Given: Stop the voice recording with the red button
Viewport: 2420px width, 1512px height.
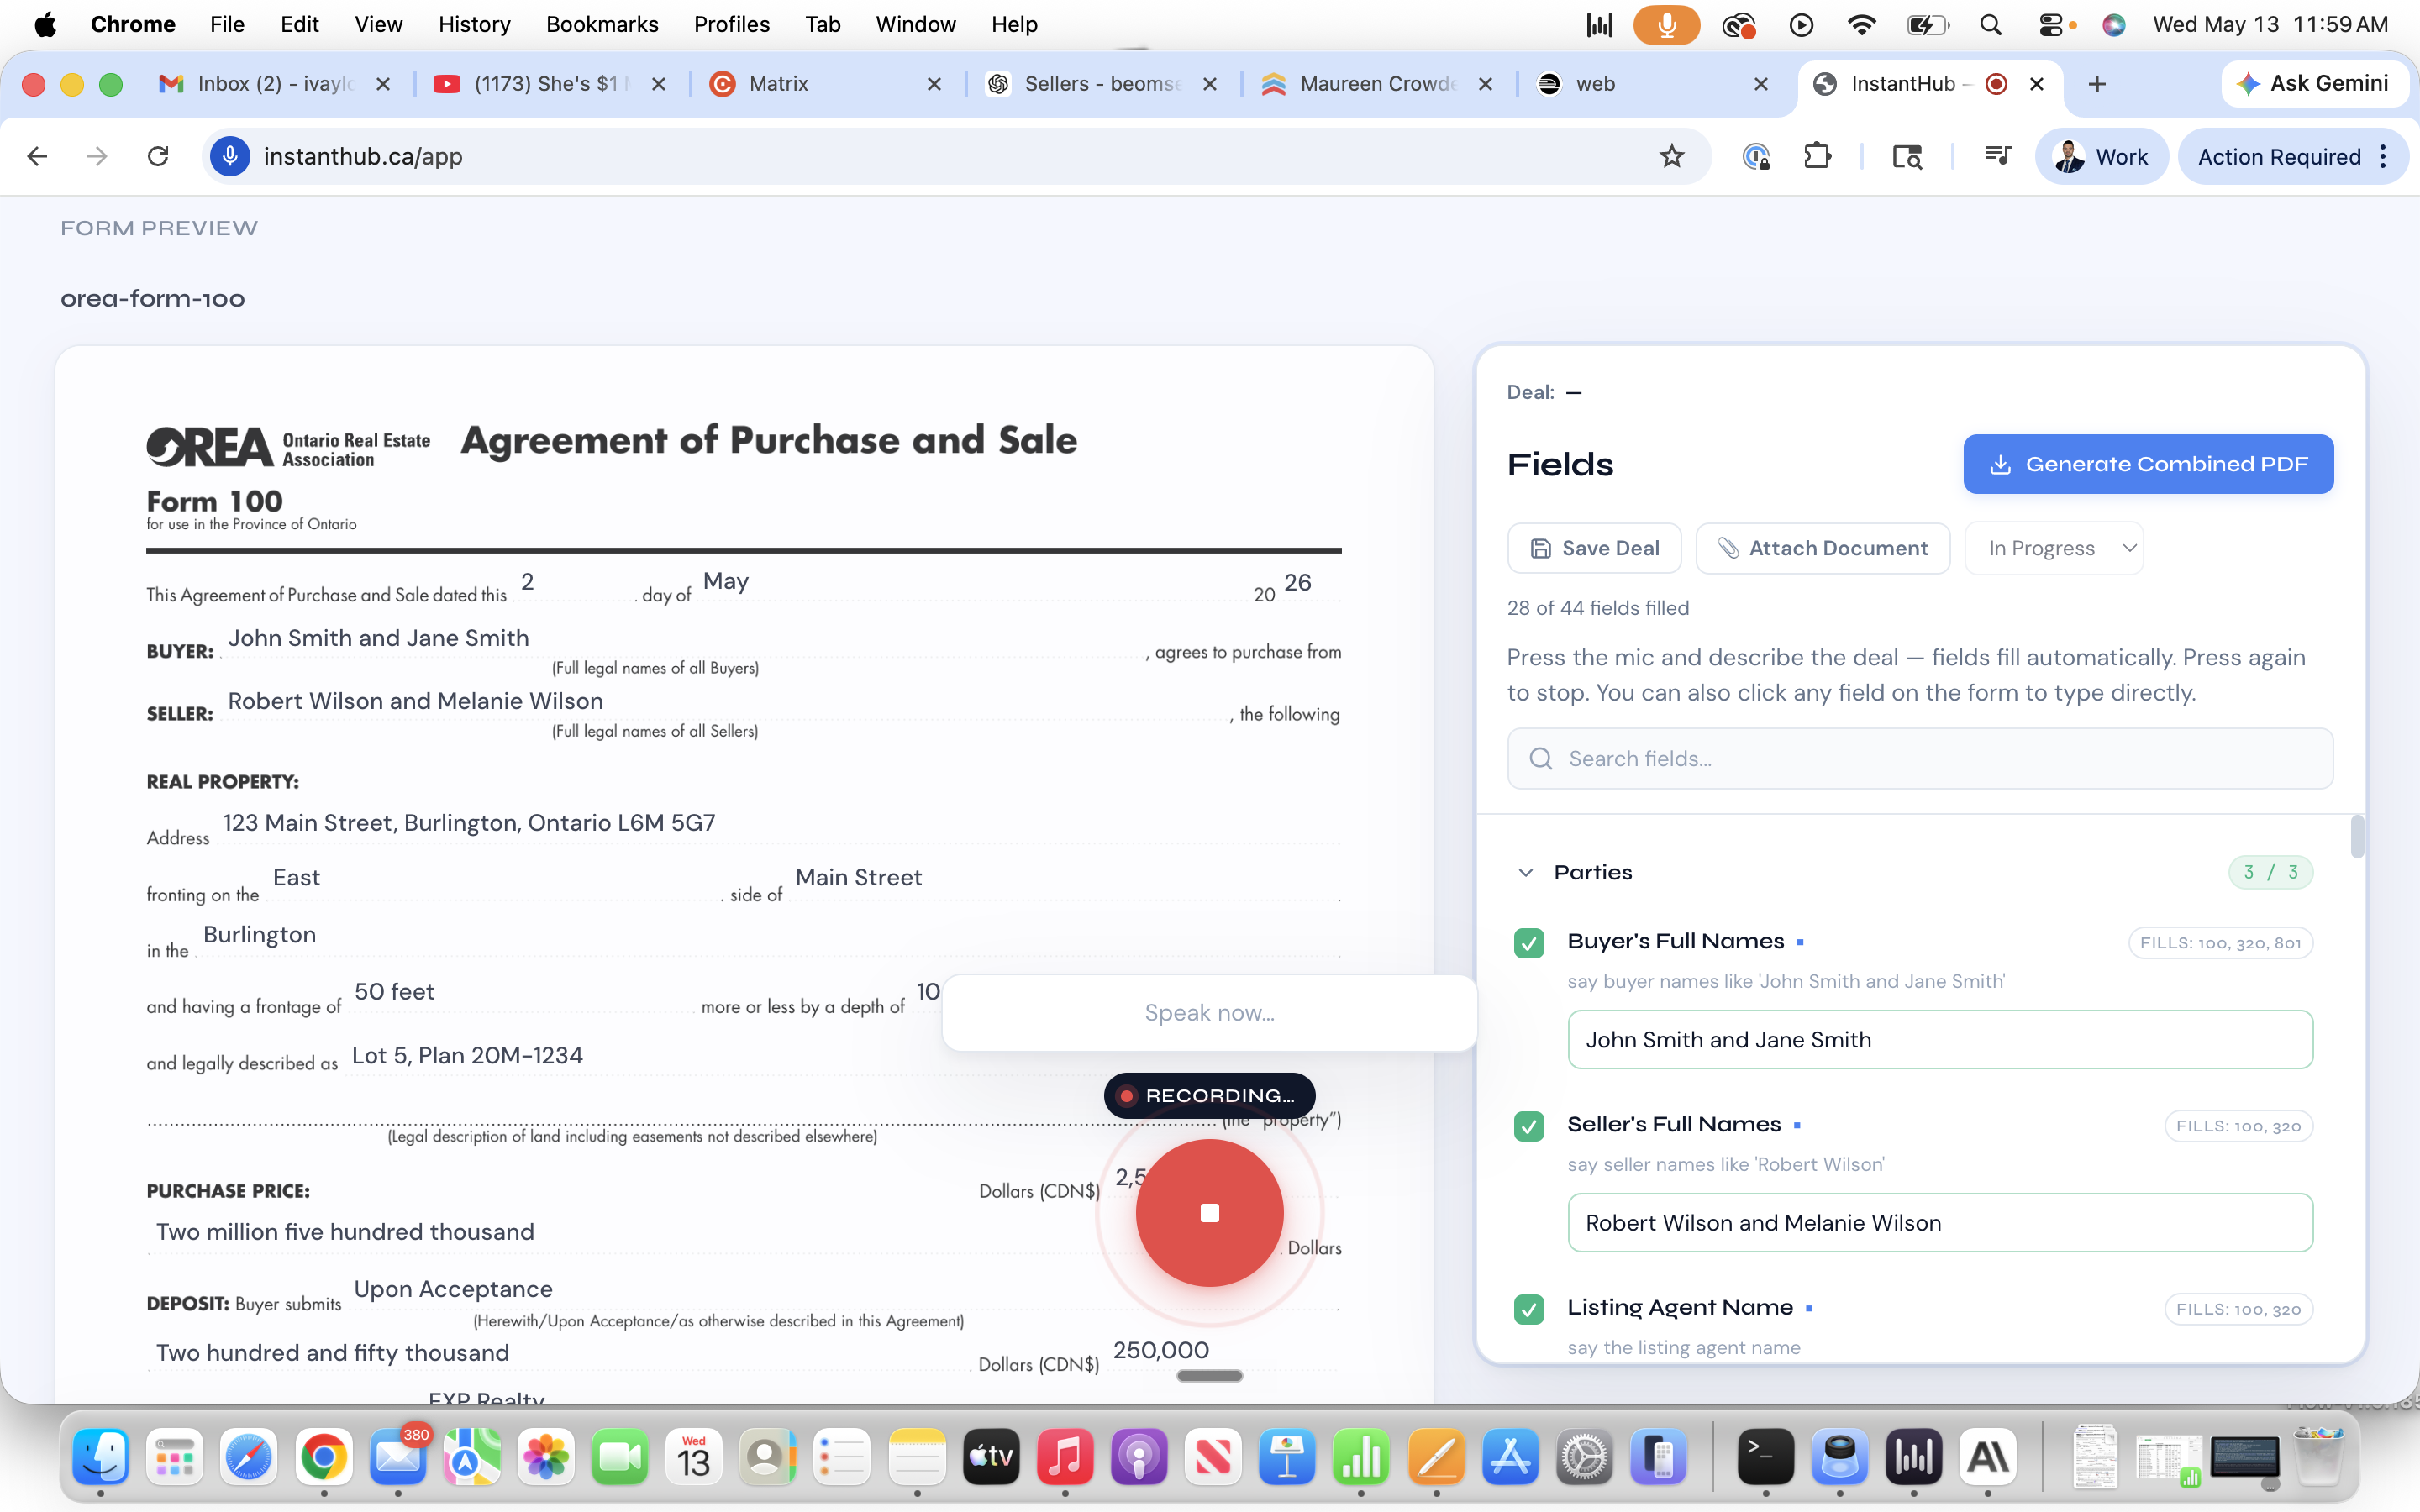Looking at the screenshot, I should point(1209,1212).
